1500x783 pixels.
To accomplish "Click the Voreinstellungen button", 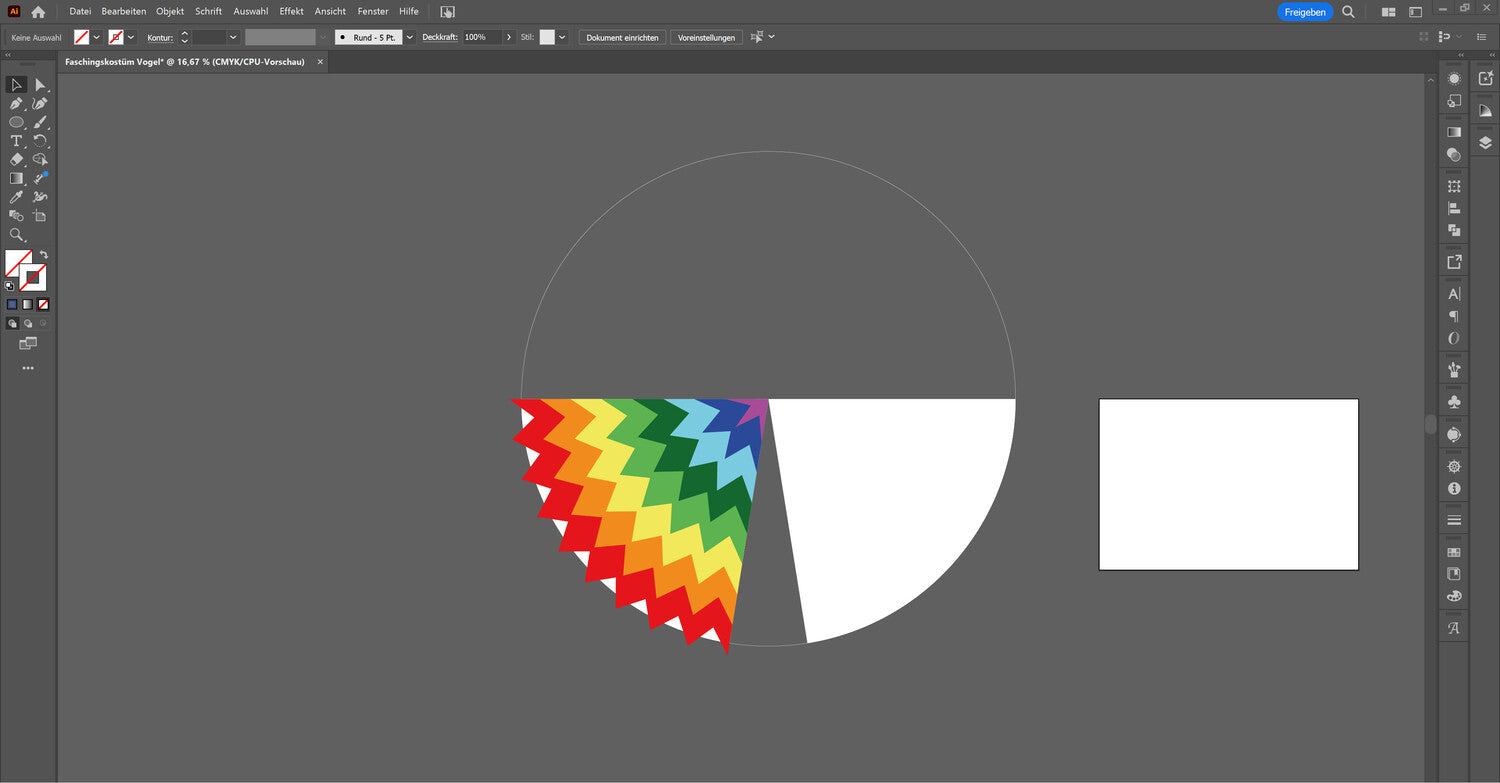I will [706, 37].
